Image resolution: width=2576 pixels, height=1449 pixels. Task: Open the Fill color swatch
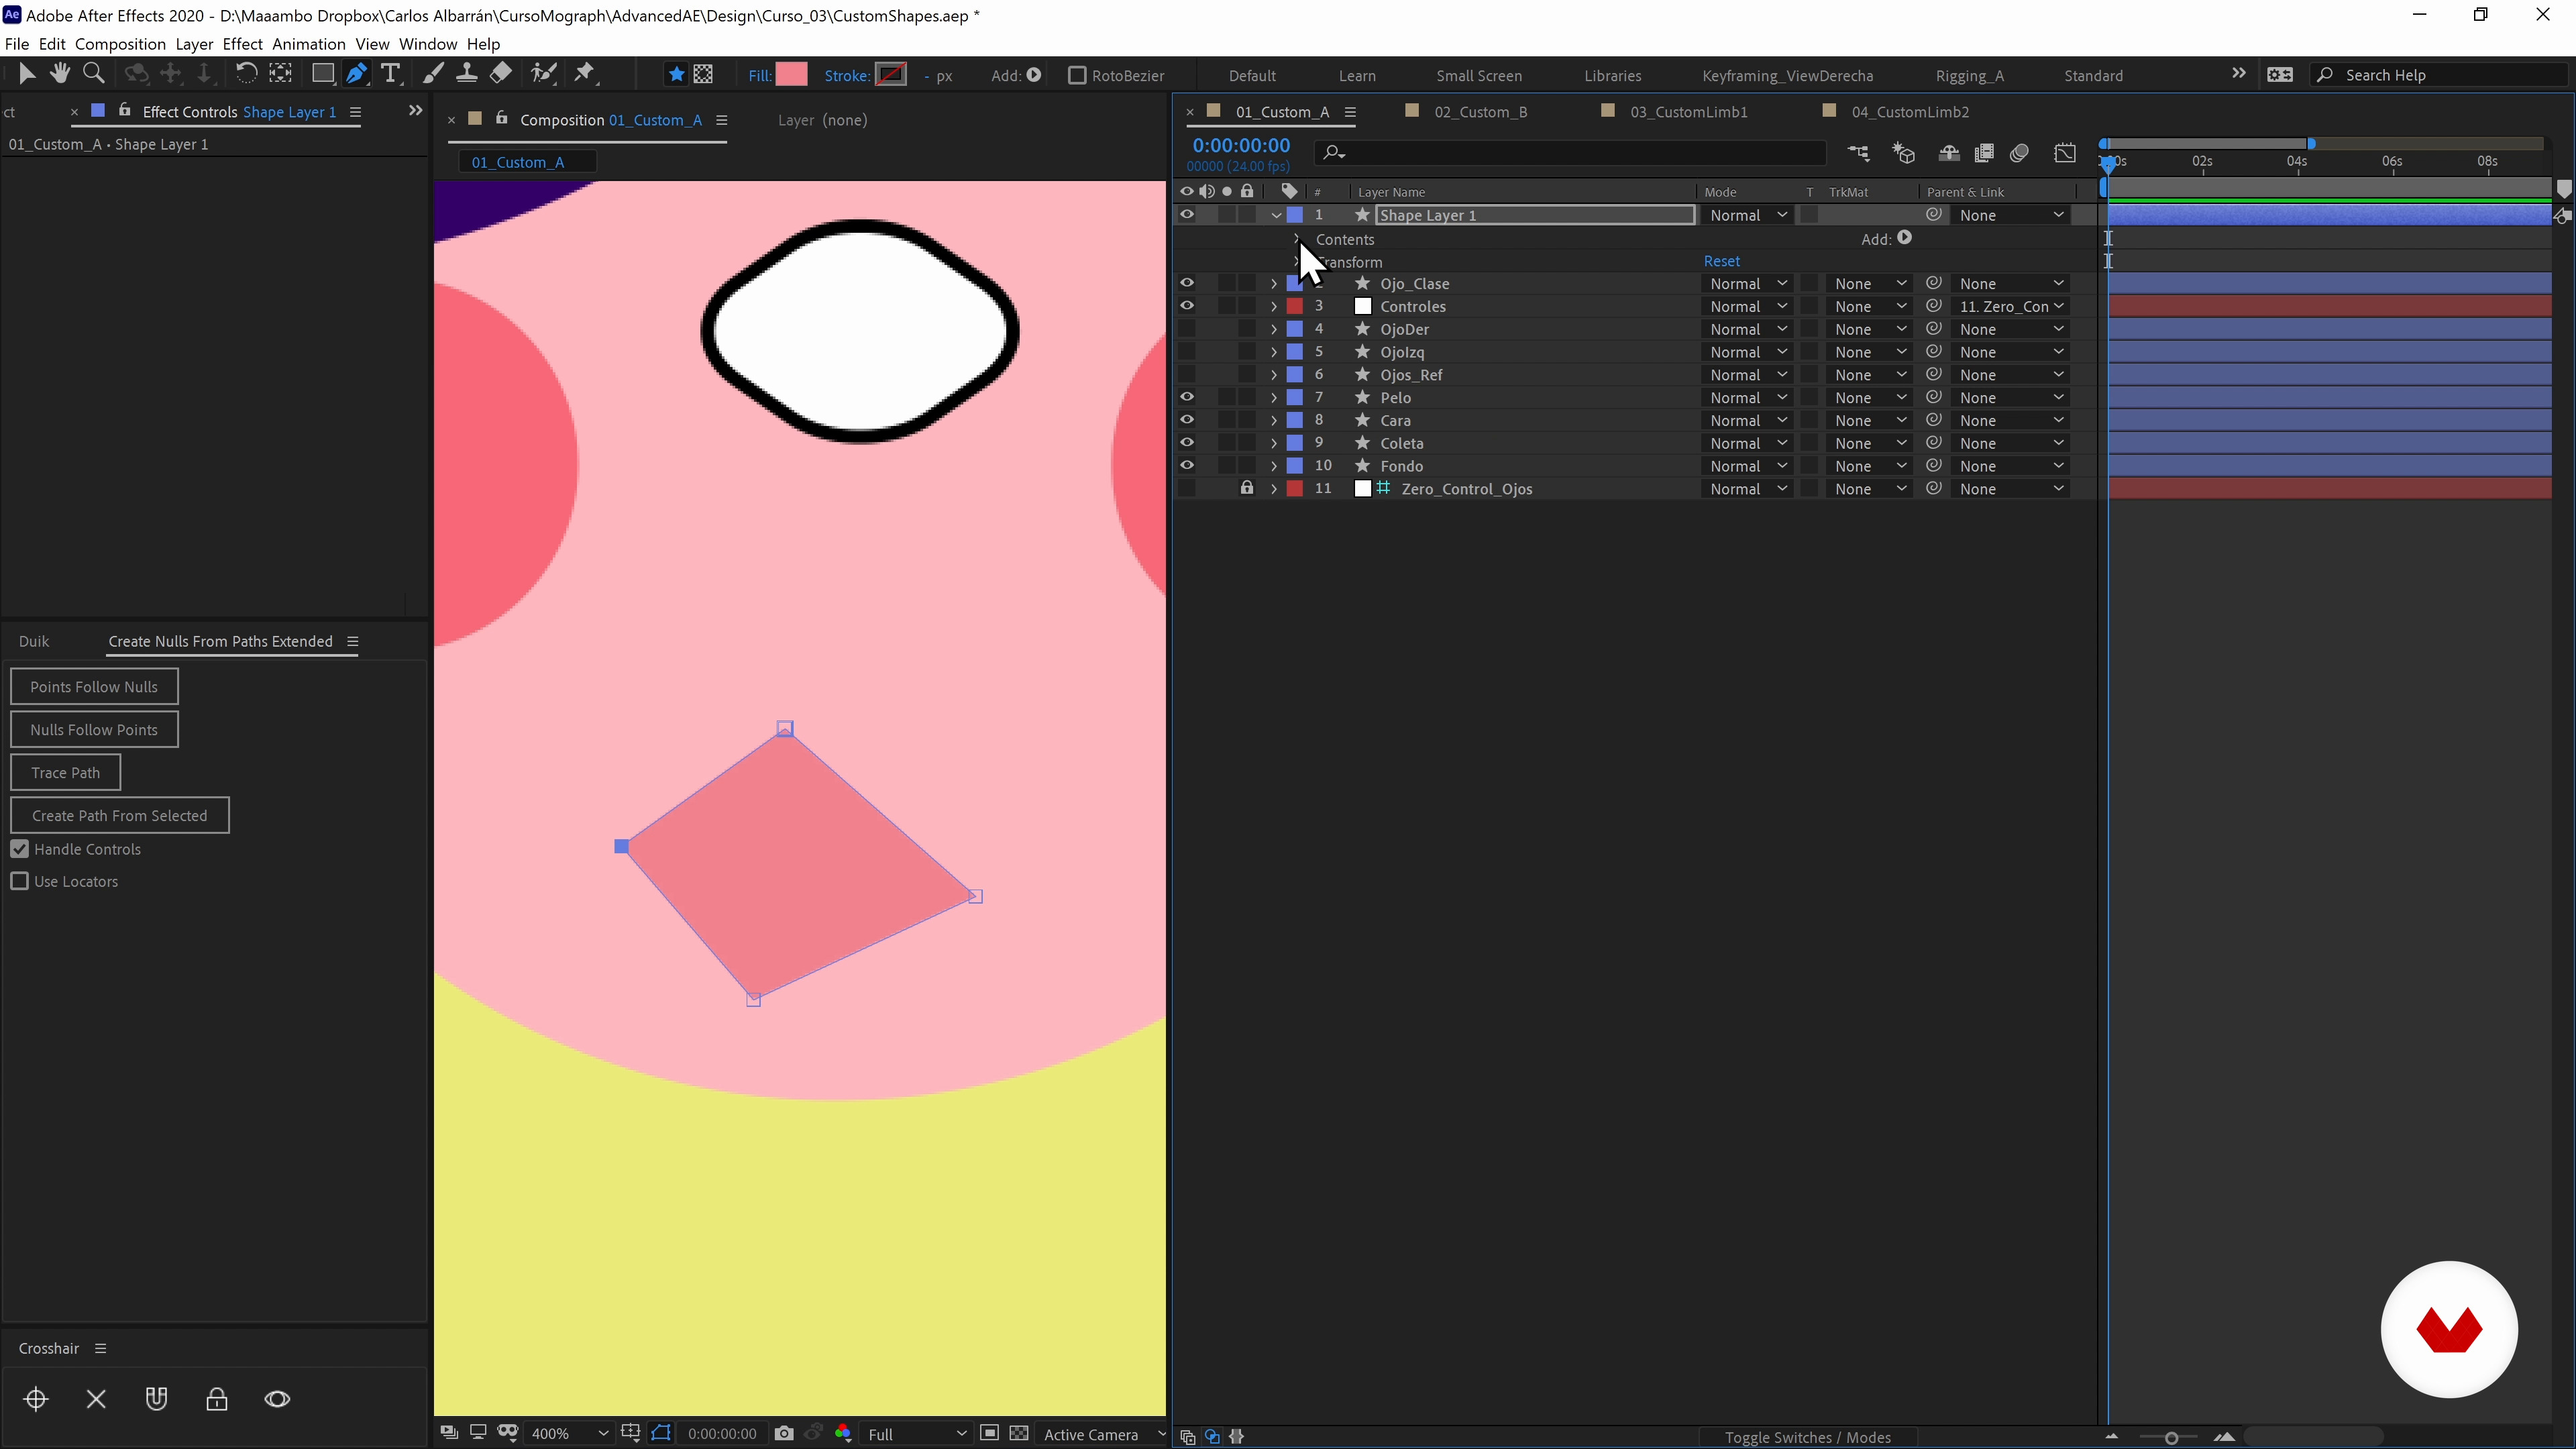point(791,74)
